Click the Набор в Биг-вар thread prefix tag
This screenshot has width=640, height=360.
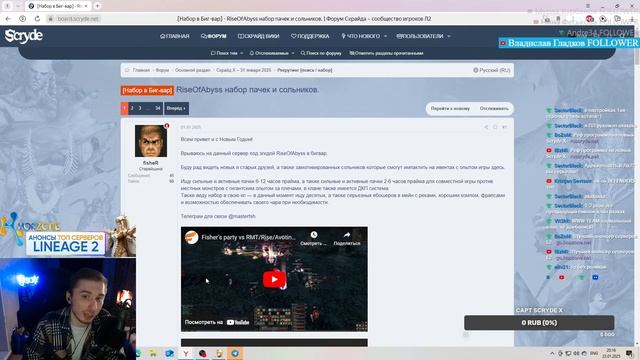147,90
